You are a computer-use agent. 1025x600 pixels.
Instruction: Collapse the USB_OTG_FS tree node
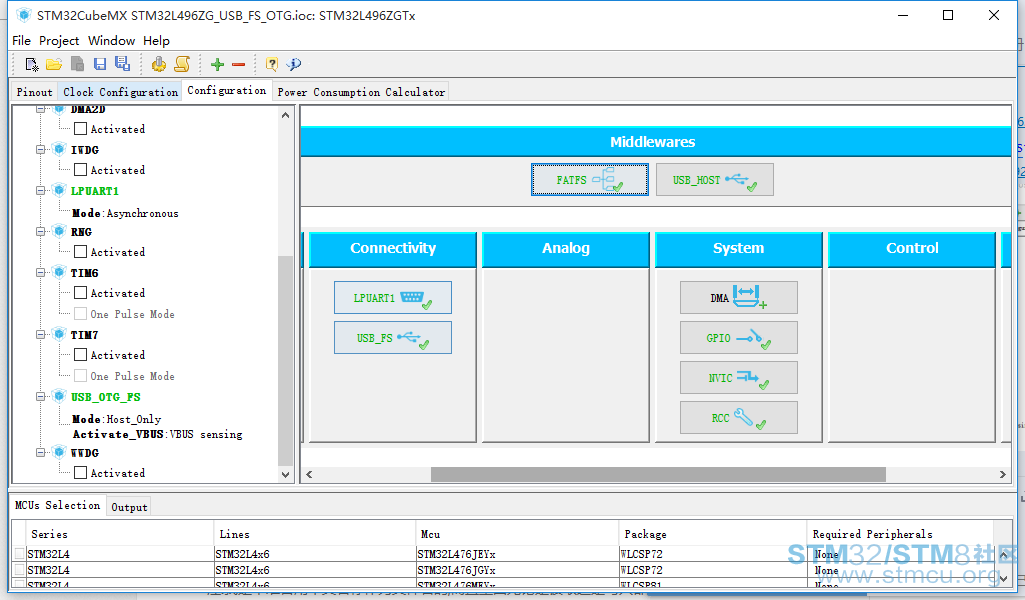(x=41, y=397)
